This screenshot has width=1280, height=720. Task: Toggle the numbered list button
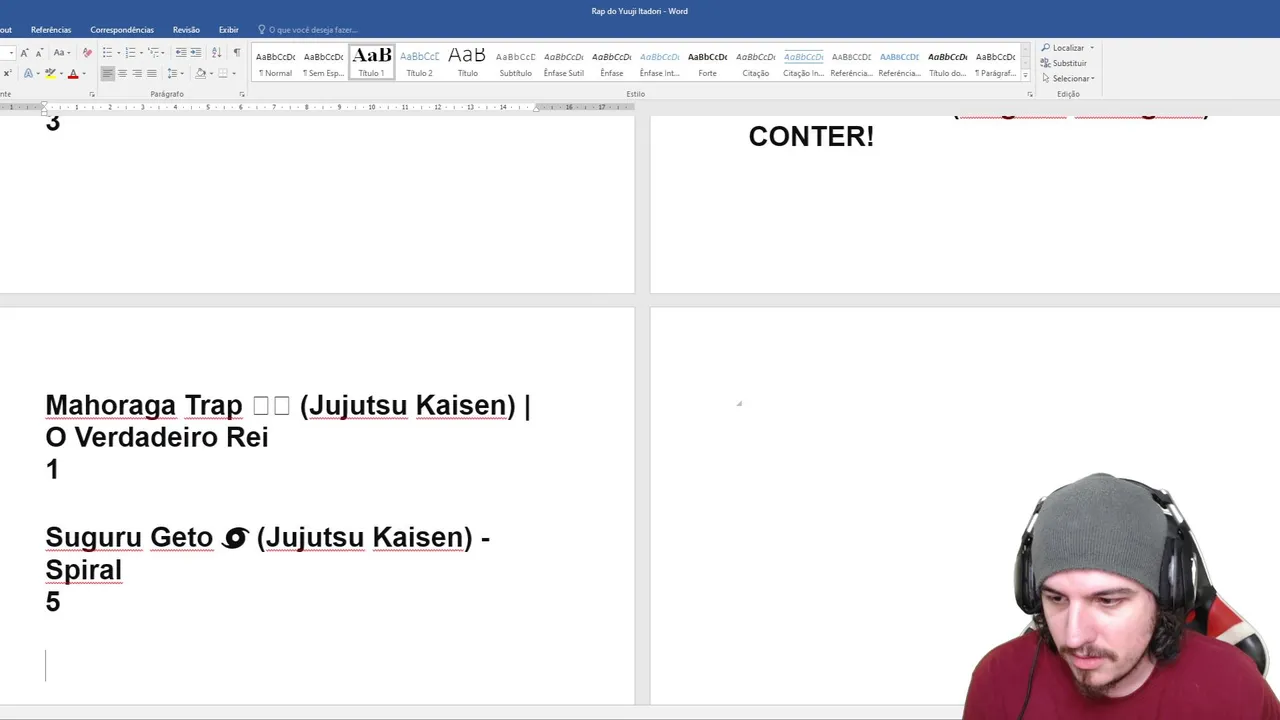130,52
